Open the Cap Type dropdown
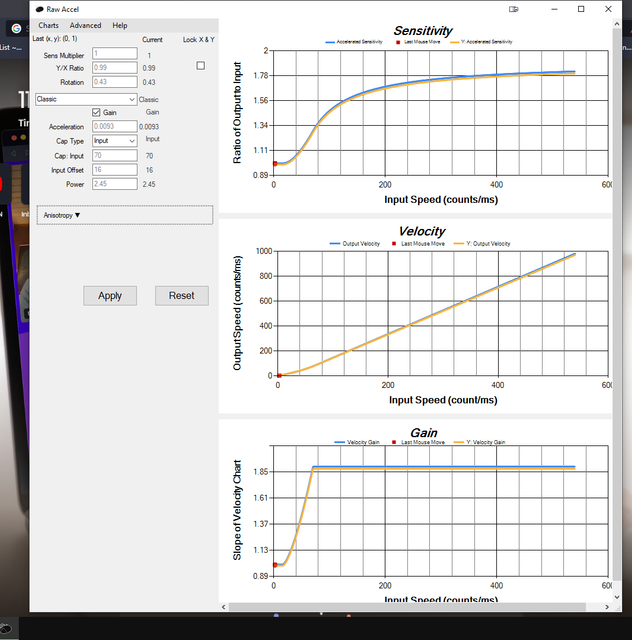This screenshot has height=640, width=632. (x=114, y=141)
